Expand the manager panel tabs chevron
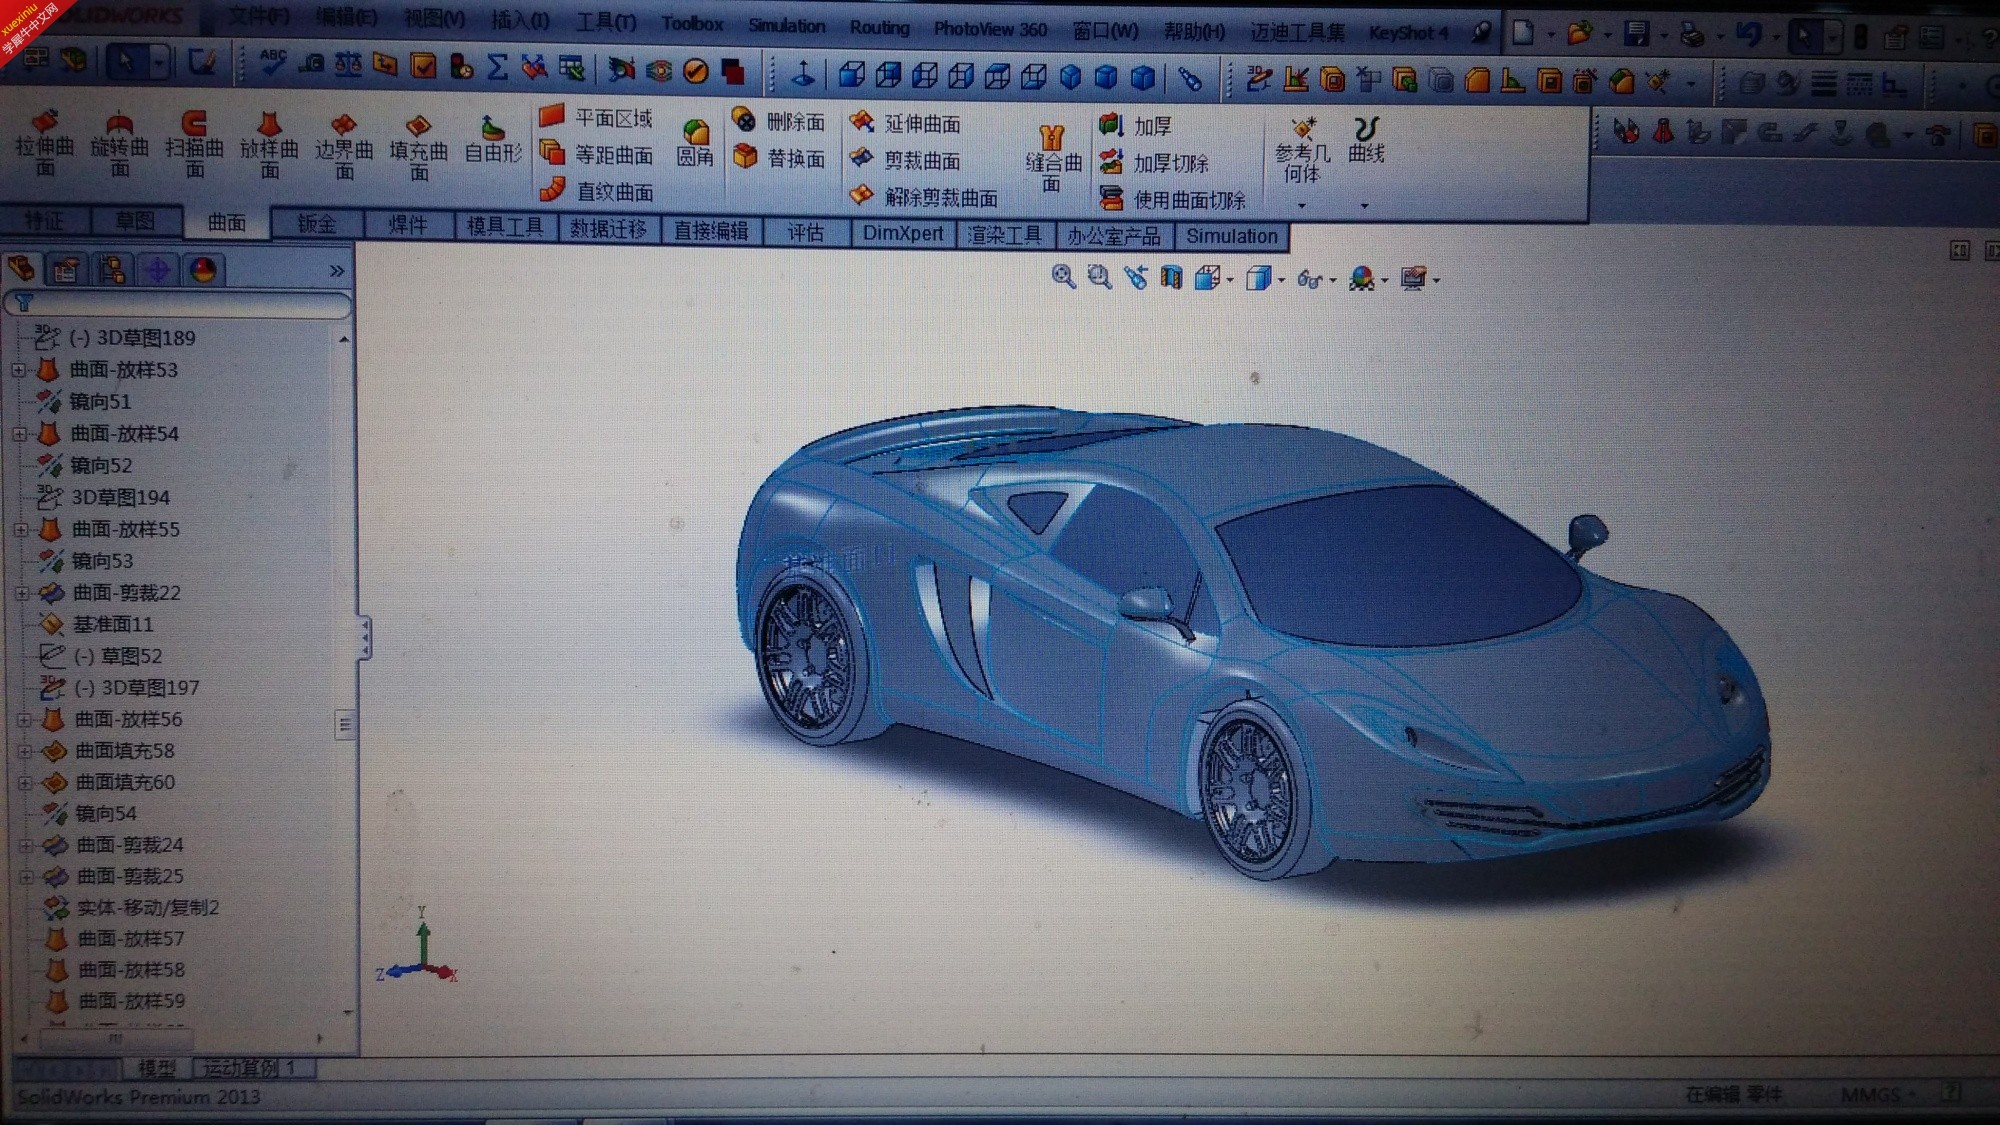This screenshot has width=2000, height=1125. click(x=337, y=271)
